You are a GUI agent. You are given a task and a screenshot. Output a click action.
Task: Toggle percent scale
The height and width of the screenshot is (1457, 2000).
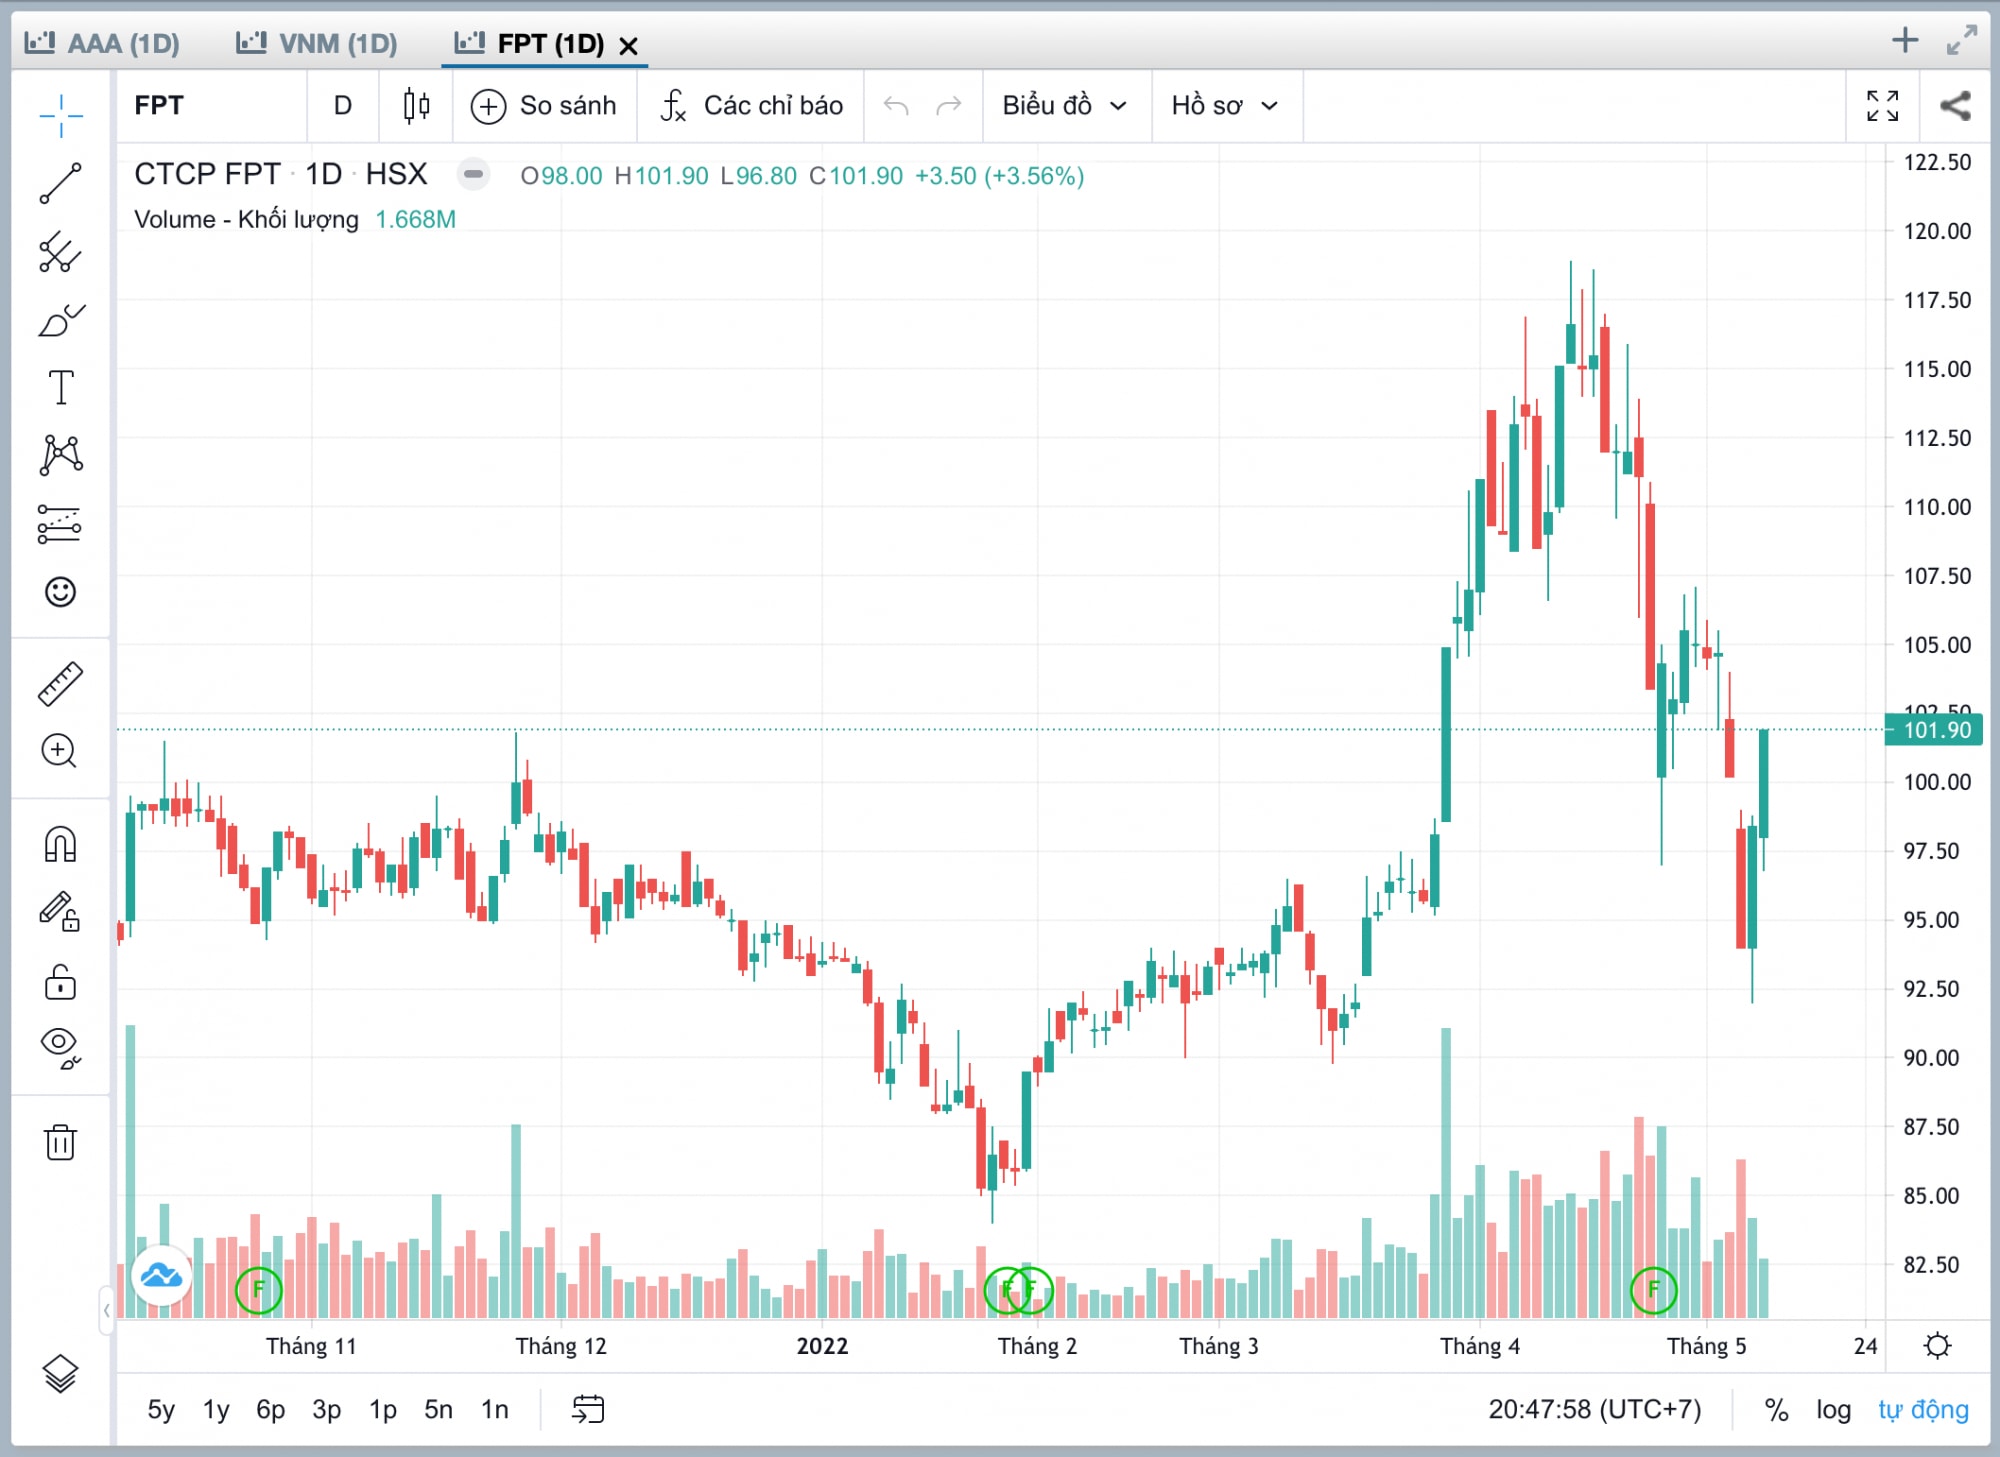point(1776,1409)
